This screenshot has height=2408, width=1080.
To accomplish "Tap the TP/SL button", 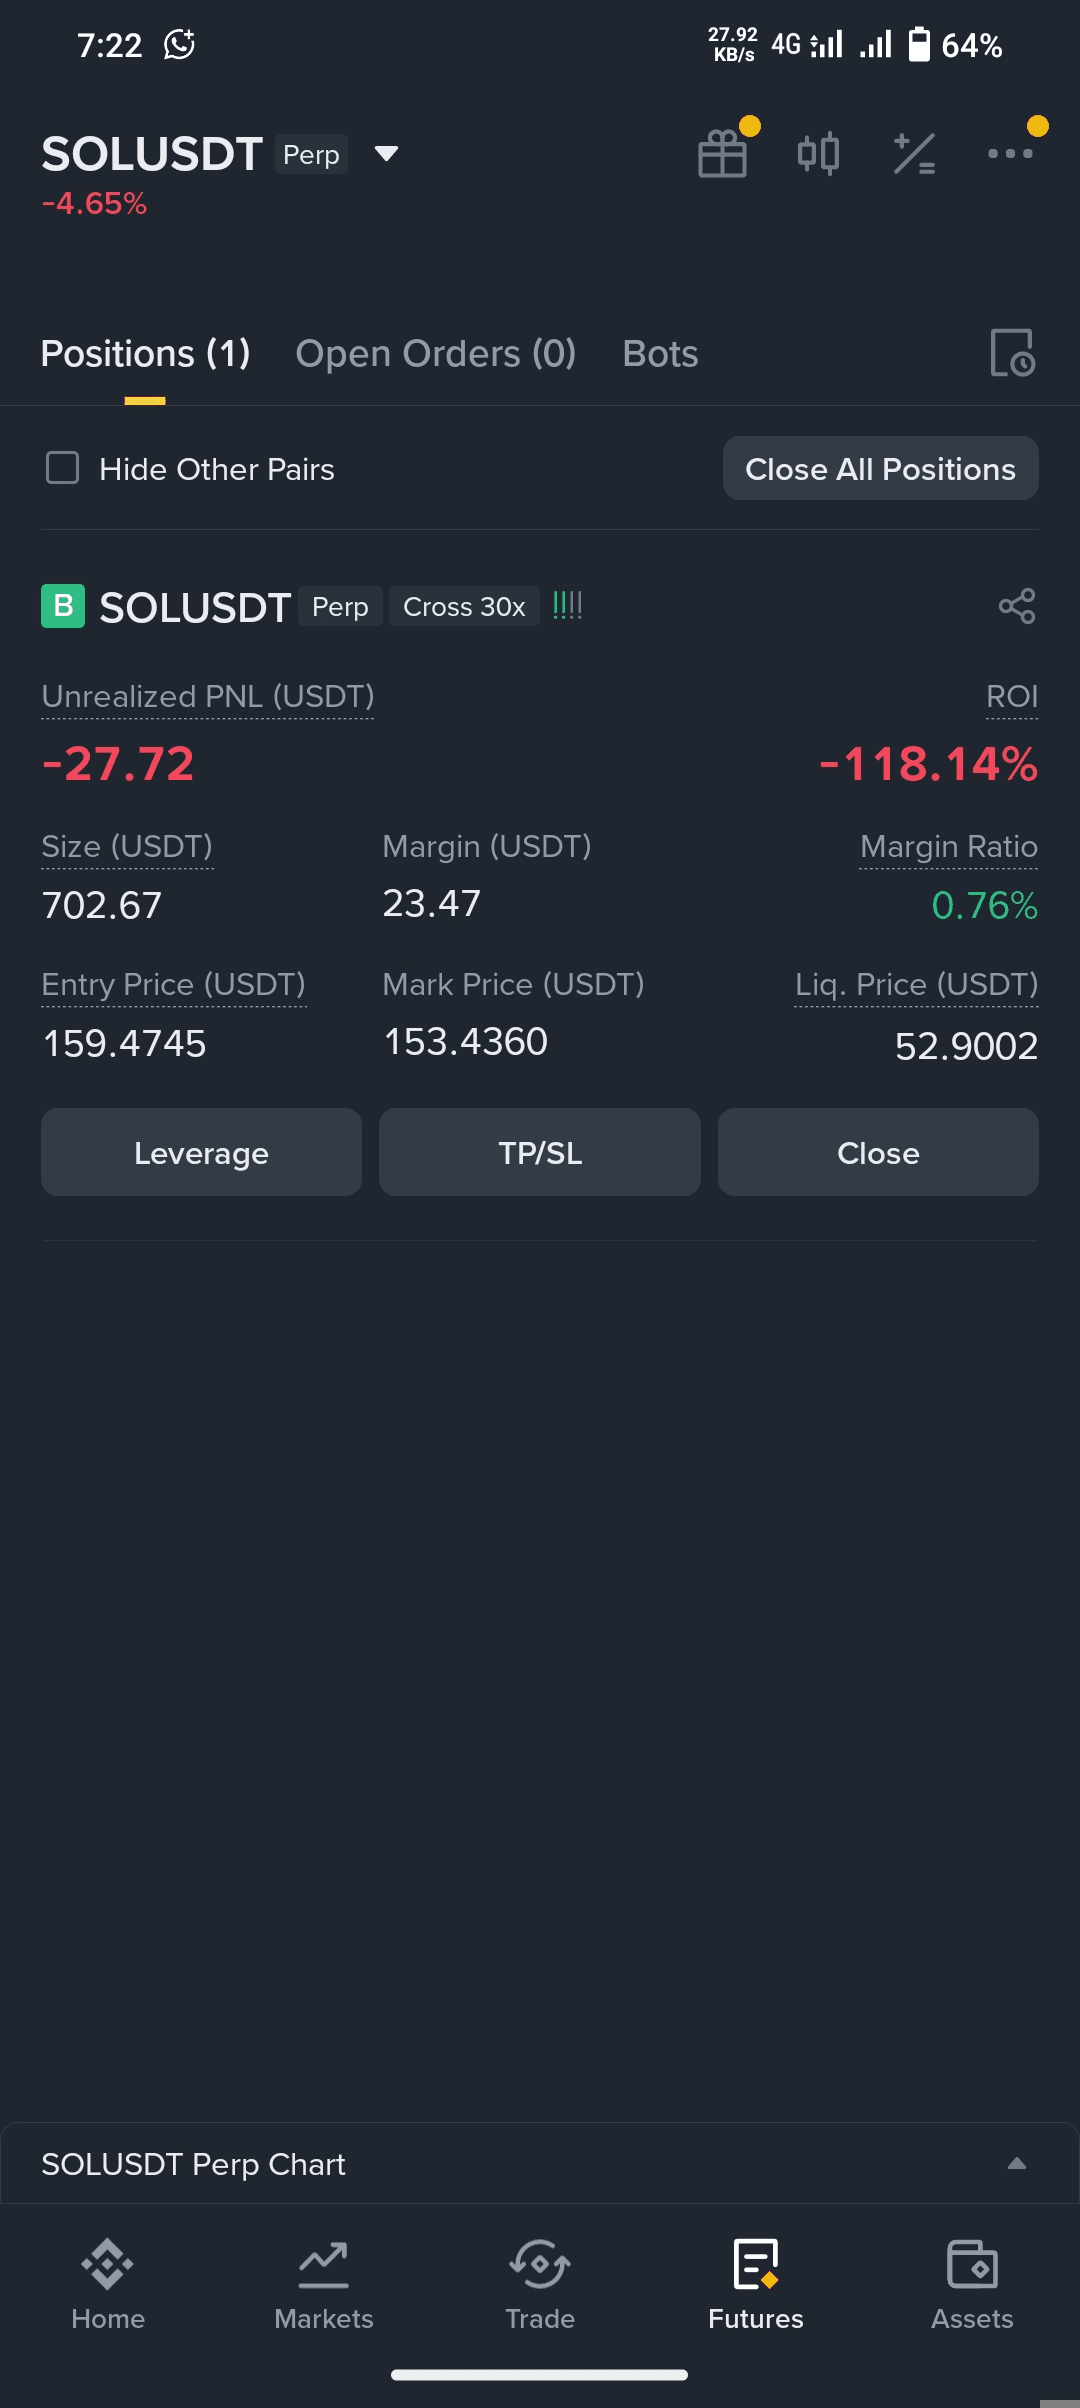I will click(x=540, y=1152).
